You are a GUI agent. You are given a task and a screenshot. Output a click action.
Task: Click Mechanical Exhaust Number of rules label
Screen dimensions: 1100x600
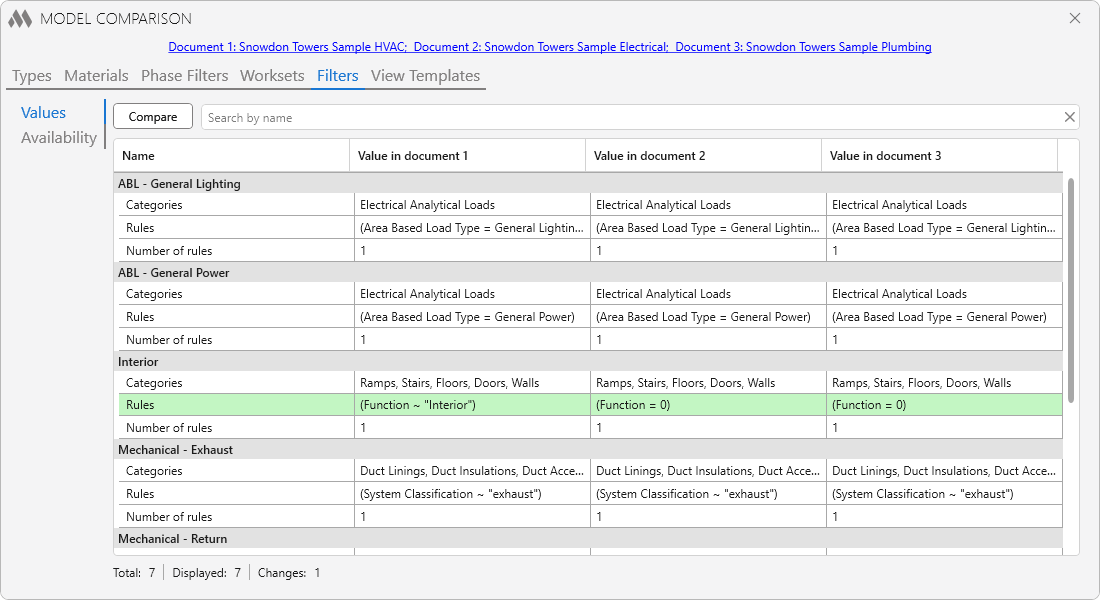169,517
